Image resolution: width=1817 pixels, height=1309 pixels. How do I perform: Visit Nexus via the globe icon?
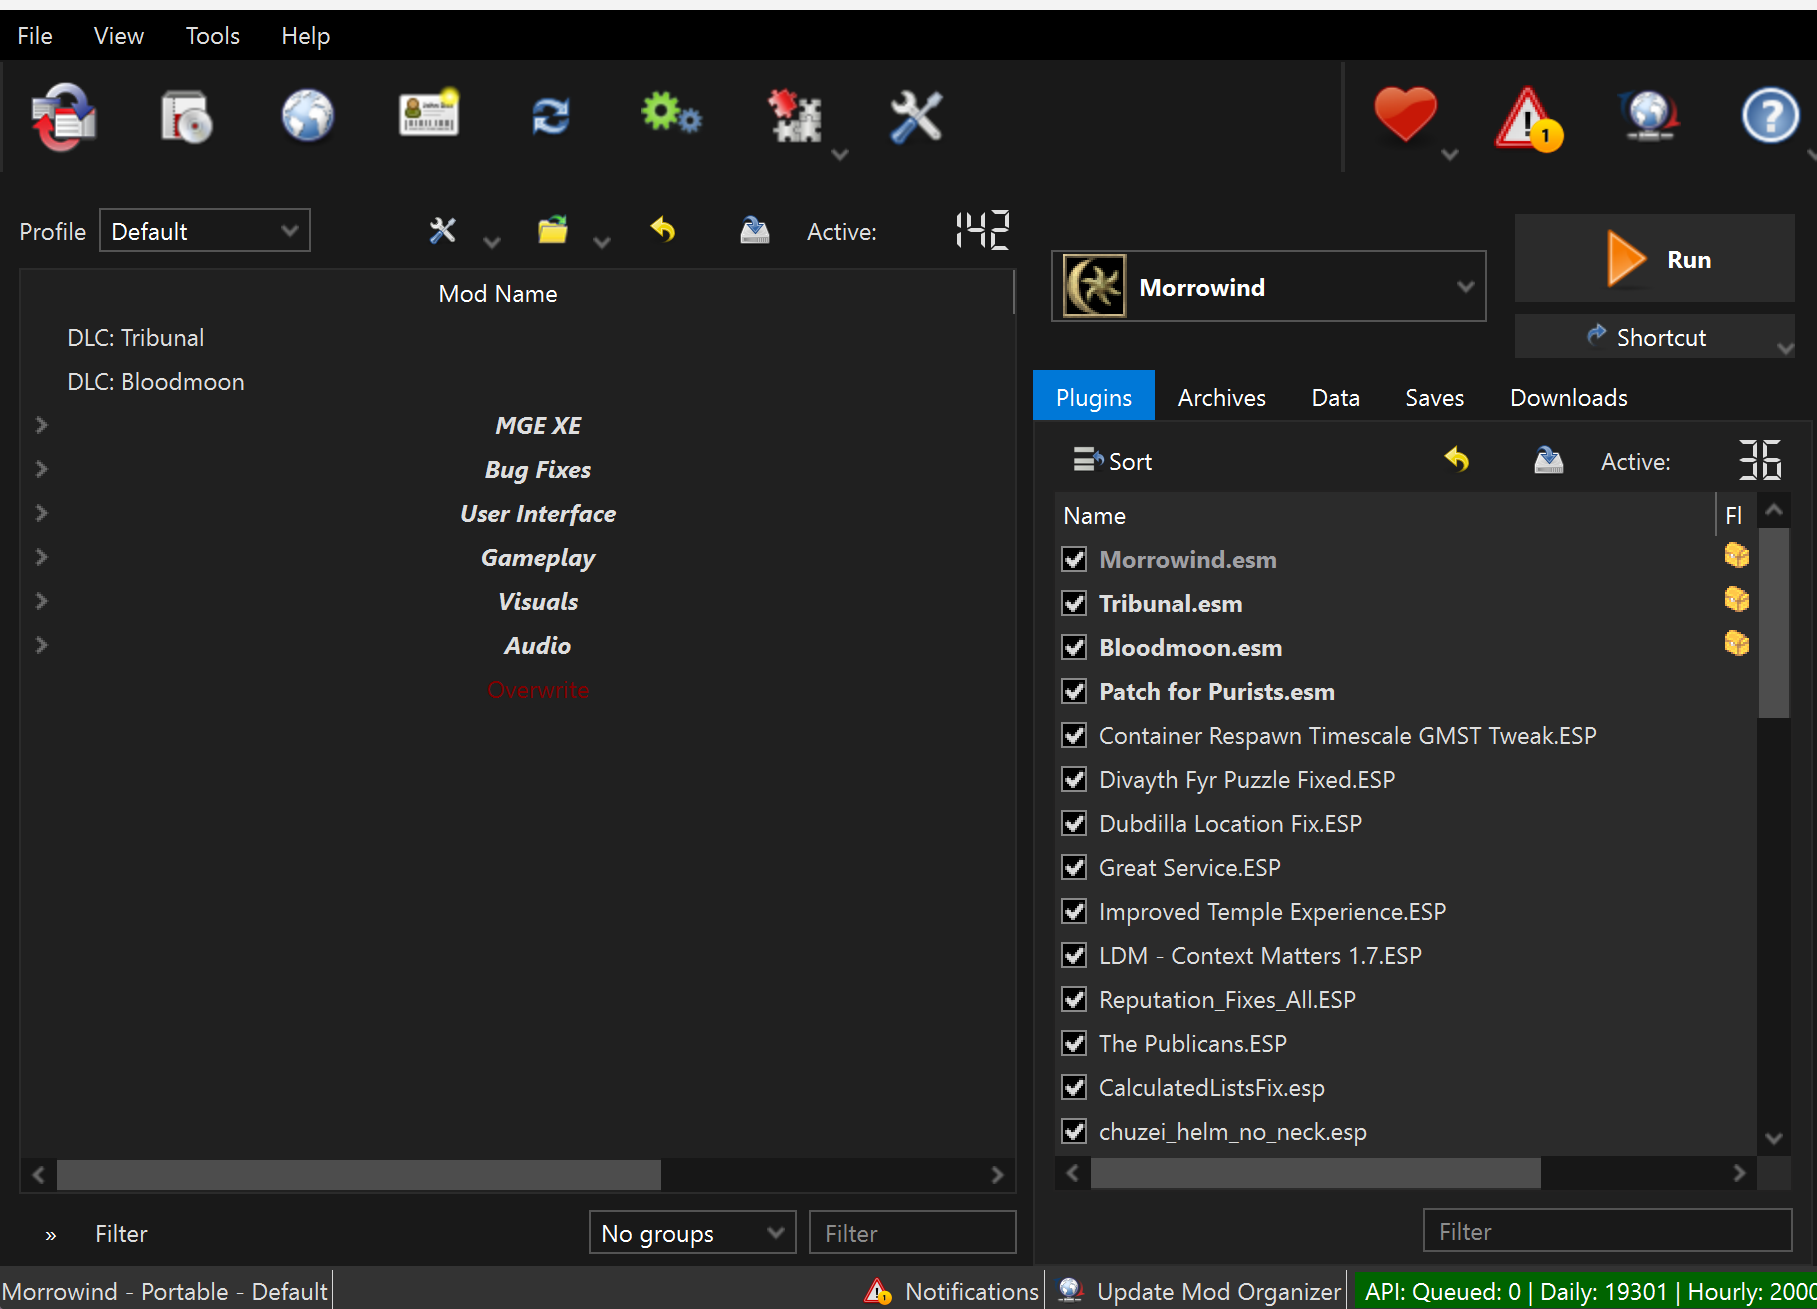308,117
